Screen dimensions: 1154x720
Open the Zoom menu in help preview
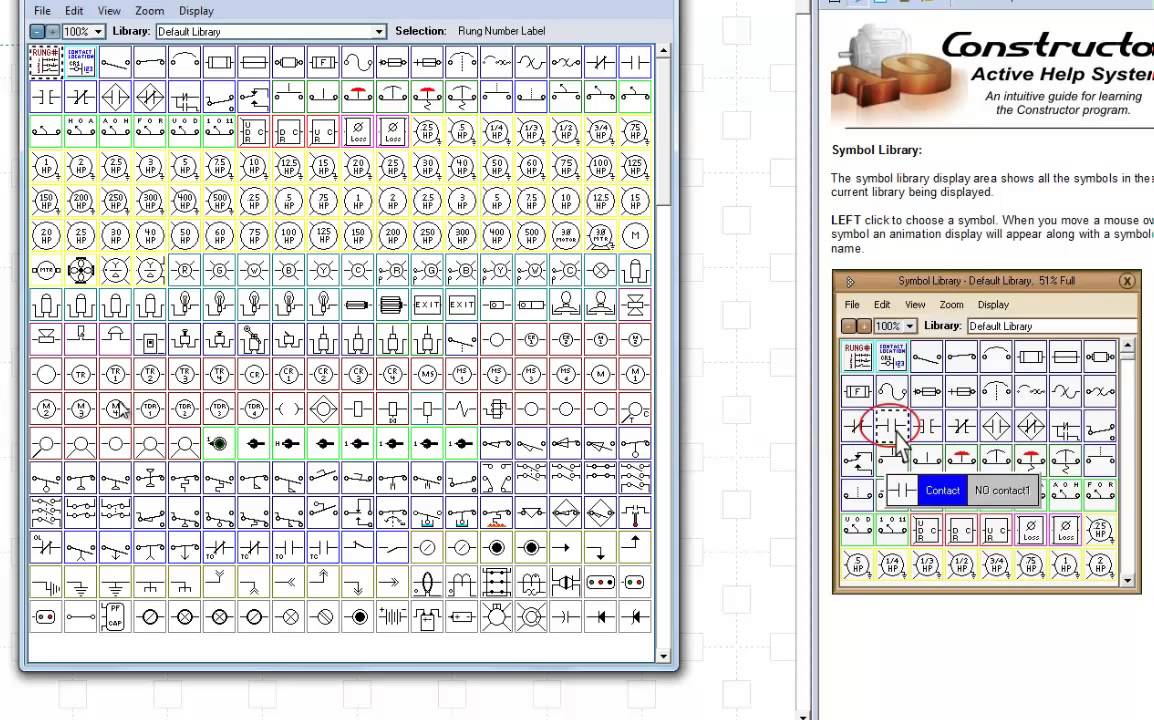point(951,304)
